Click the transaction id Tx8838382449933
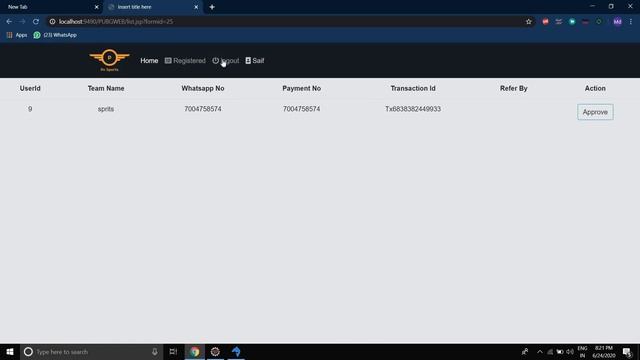 coord(413,109)
